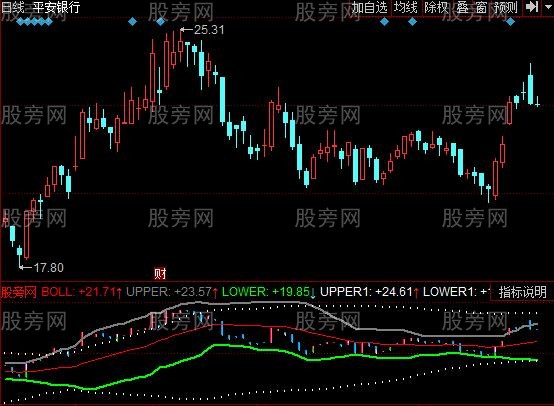
Task: Click the BOLL +21.71 indicator value
Action: pos(82,292)
